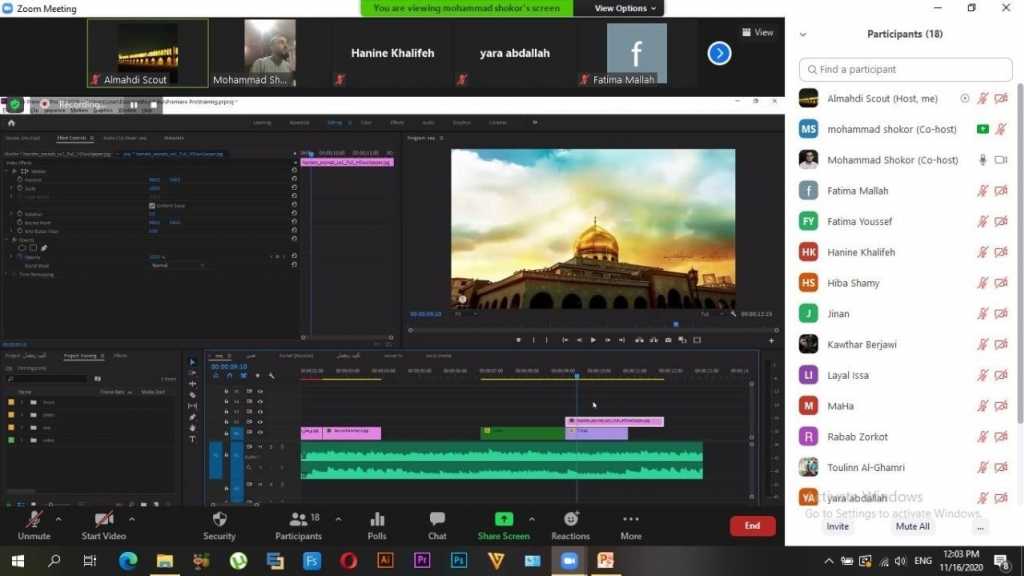The image size is (1024, 576).
Task: Click the Mute All button
Action: tap(912, 526)
